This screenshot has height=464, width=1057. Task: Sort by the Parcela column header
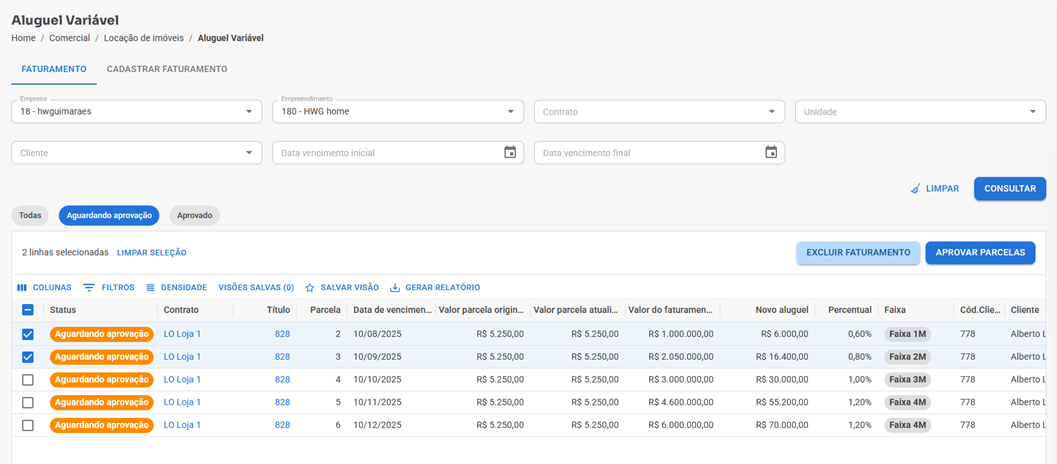[x=326, y=310]
